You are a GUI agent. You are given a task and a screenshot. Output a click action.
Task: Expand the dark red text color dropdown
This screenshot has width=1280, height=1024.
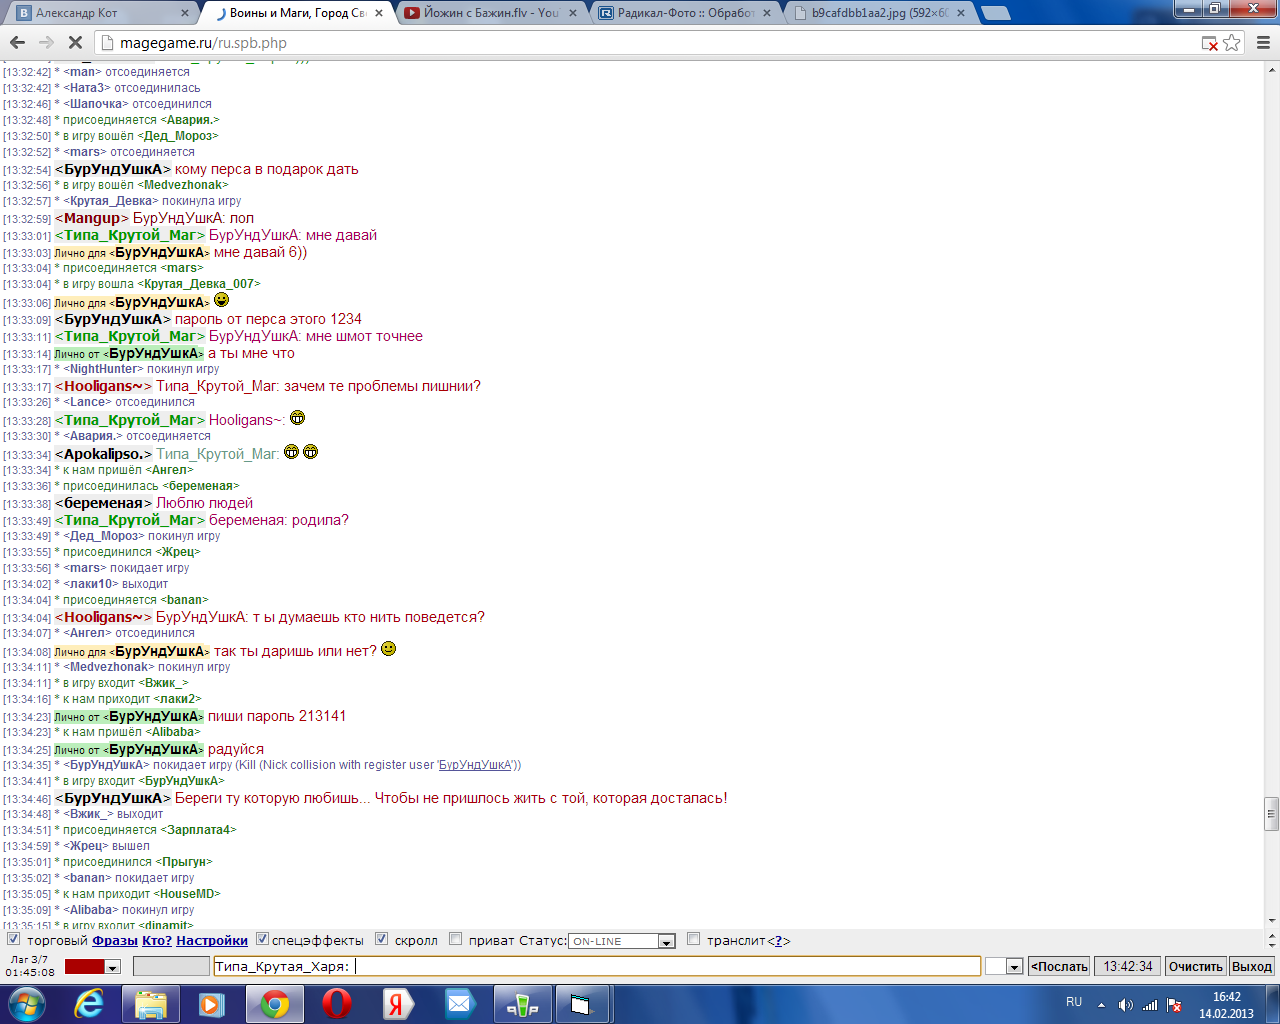[x=112, y=967]
